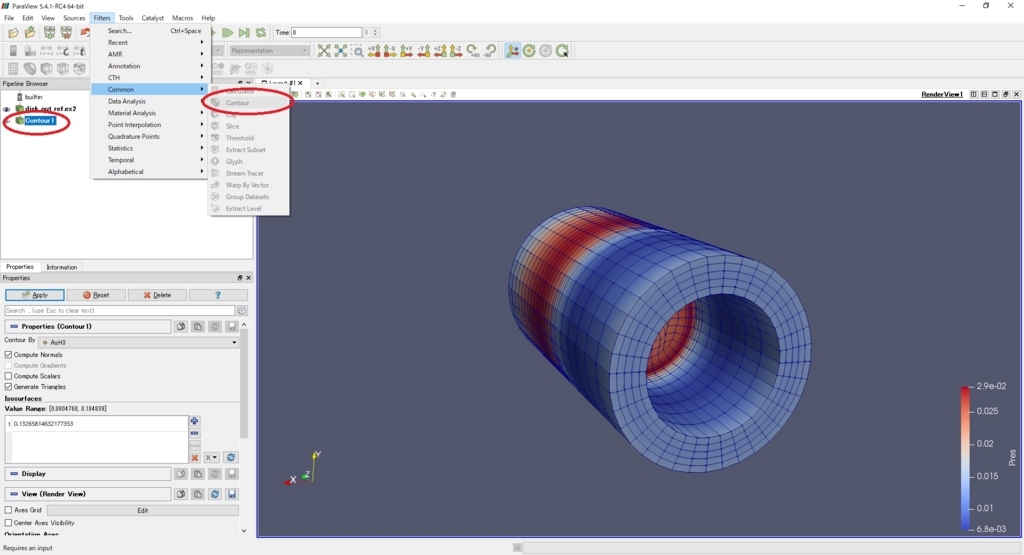Open the Representation dropdown
The width and height of the screenshot is (1024, 555).
[268, 51]
